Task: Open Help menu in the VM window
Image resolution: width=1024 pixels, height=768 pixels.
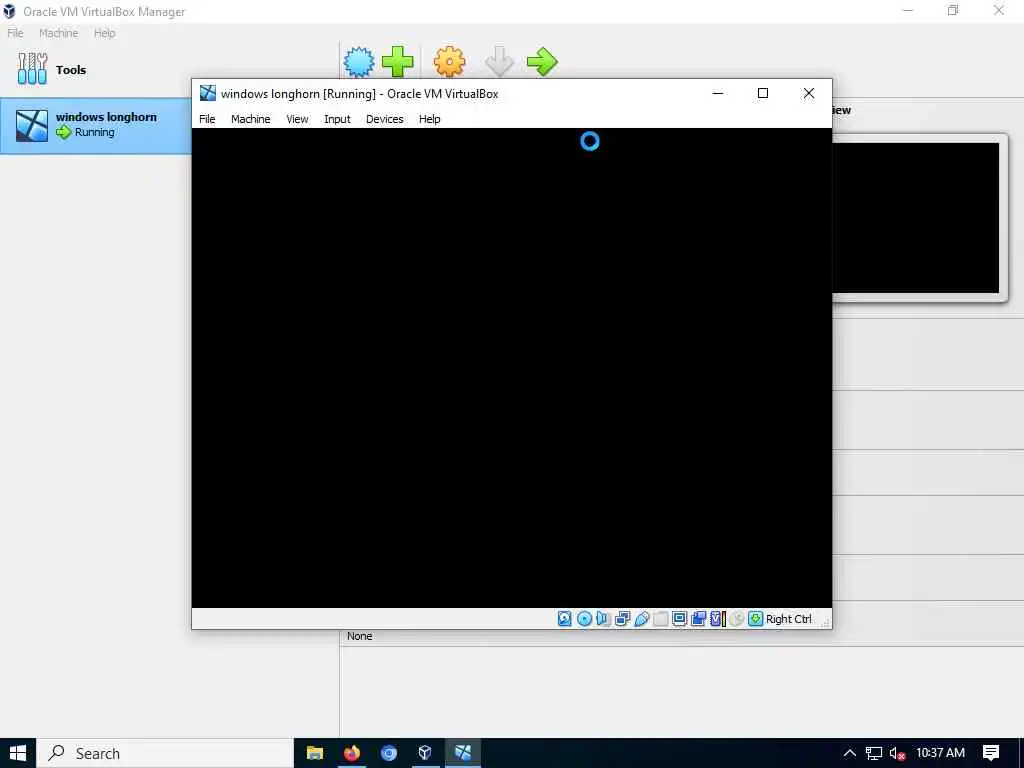Action: tap(430, 119)
